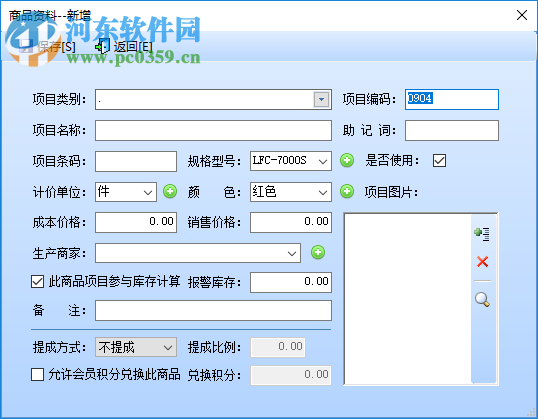
Task: Add a new 规格型号 with green plus
Action: click(347, 160)
